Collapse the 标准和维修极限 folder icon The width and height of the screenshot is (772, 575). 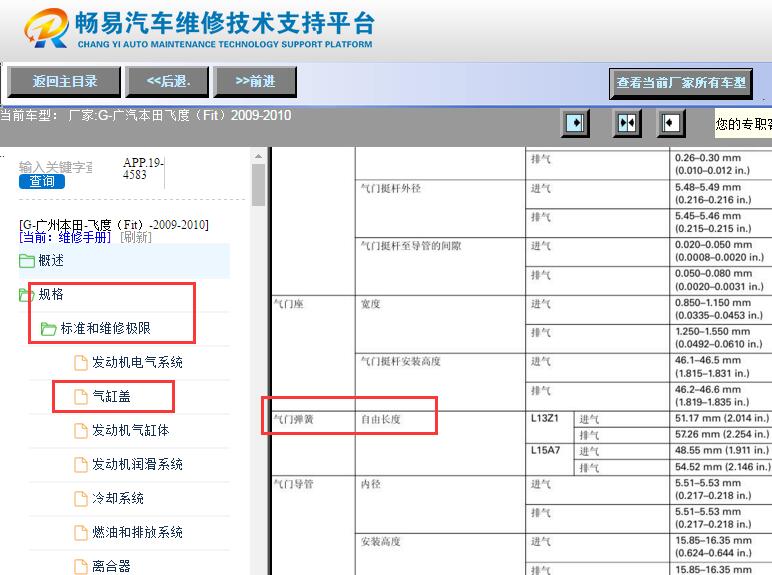coord(48,328)
